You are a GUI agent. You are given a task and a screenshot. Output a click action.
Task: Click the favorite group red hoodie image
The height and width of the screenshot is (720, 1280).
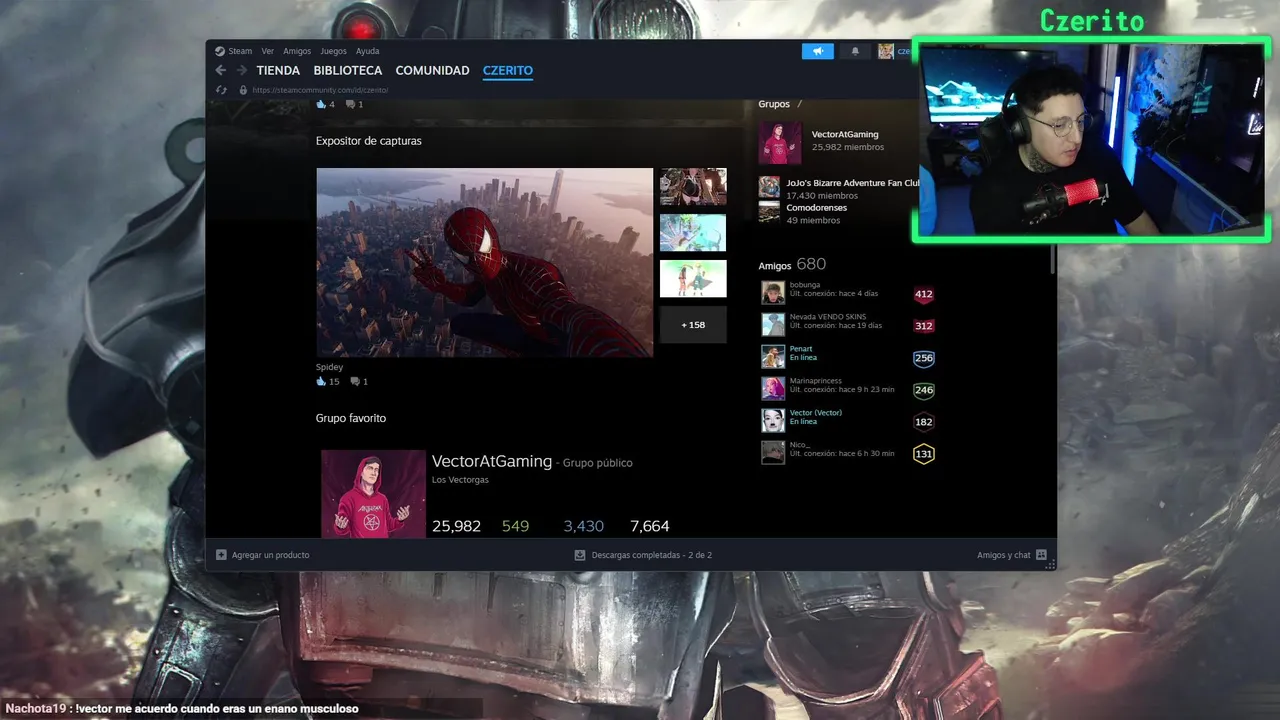(x=373, y=494)
